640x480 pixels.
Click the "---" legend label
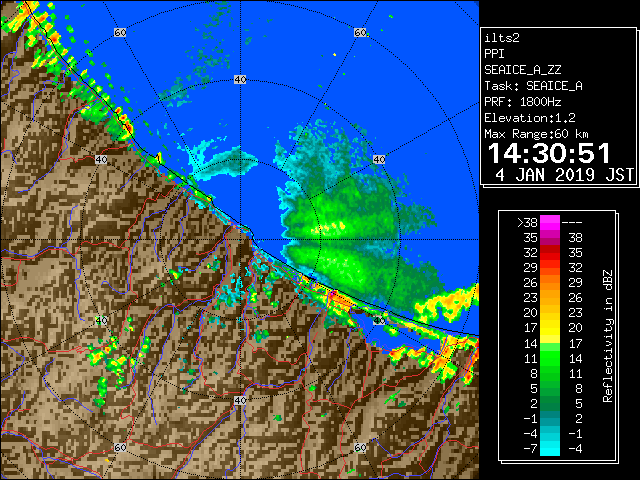pos(572,223)
